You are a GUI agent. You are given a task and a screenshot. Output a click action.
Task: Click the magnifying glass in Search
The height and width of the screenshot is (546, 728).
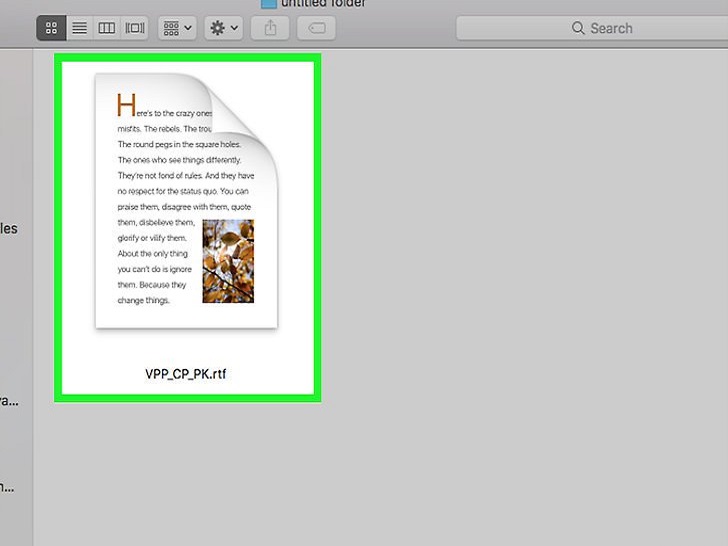tap(578, 28)
